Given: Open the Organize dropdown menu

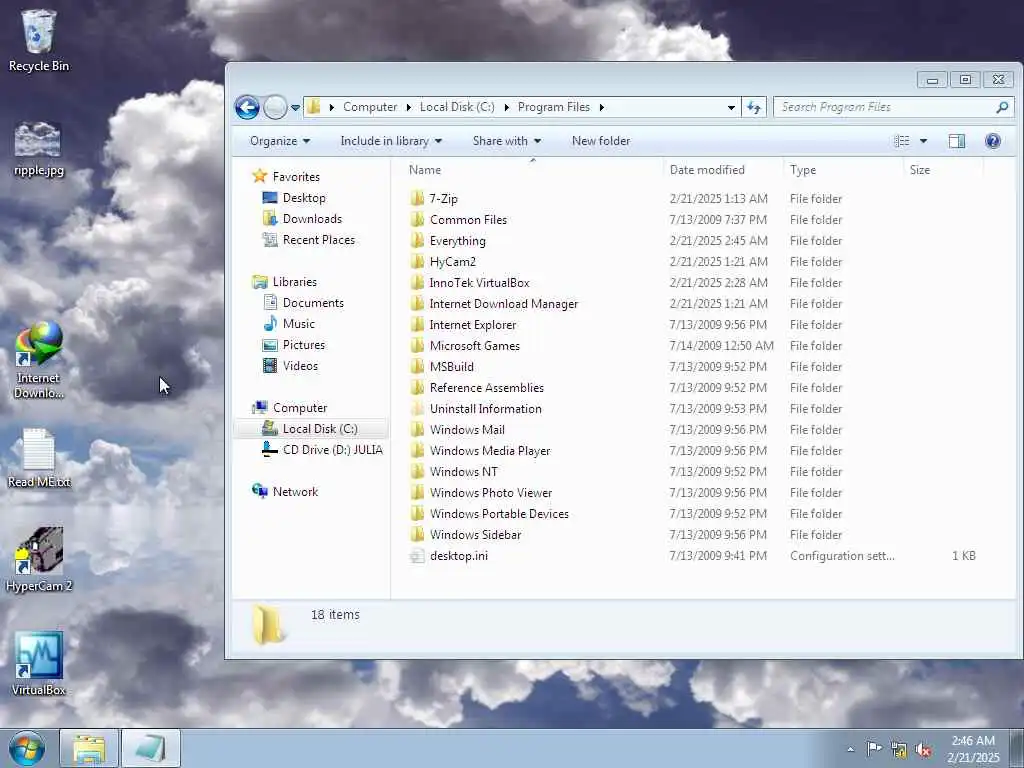Looking at the screenshot, I should pyautogui.click(x=280, y=141).
